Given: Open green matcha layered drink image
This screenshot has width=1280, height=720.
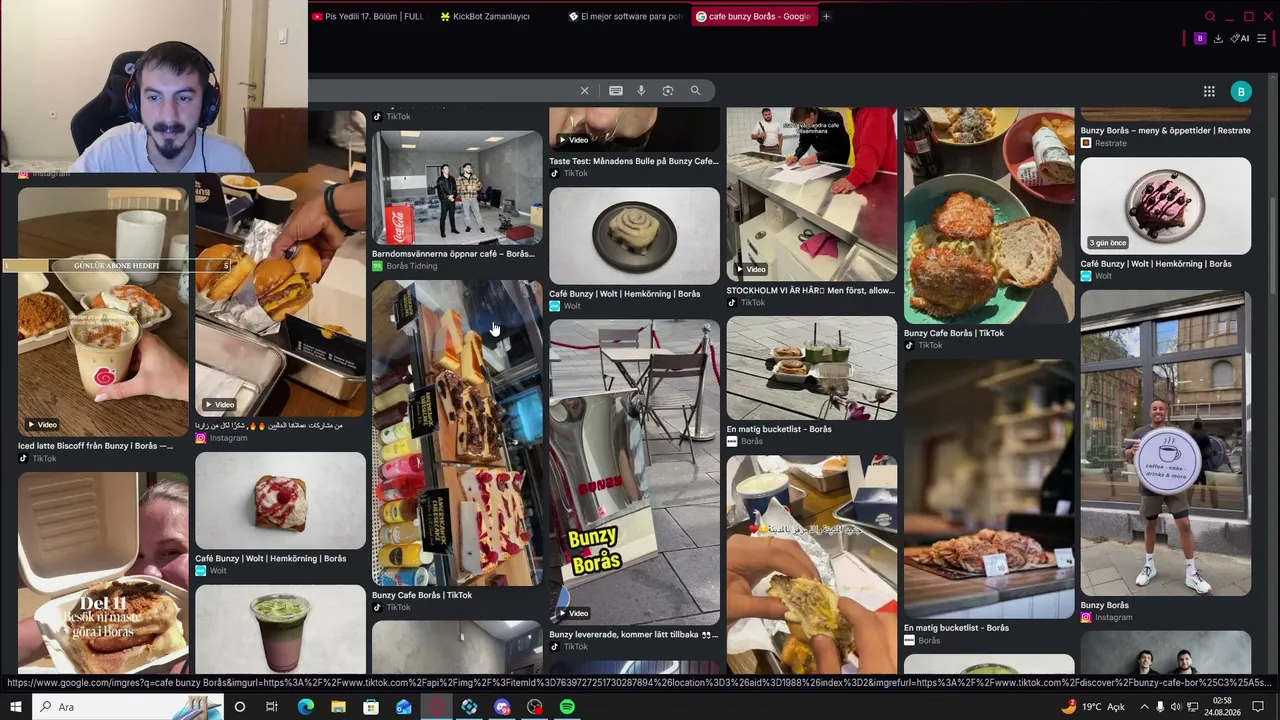Looking at the screenshot, I should coord(280,629).
